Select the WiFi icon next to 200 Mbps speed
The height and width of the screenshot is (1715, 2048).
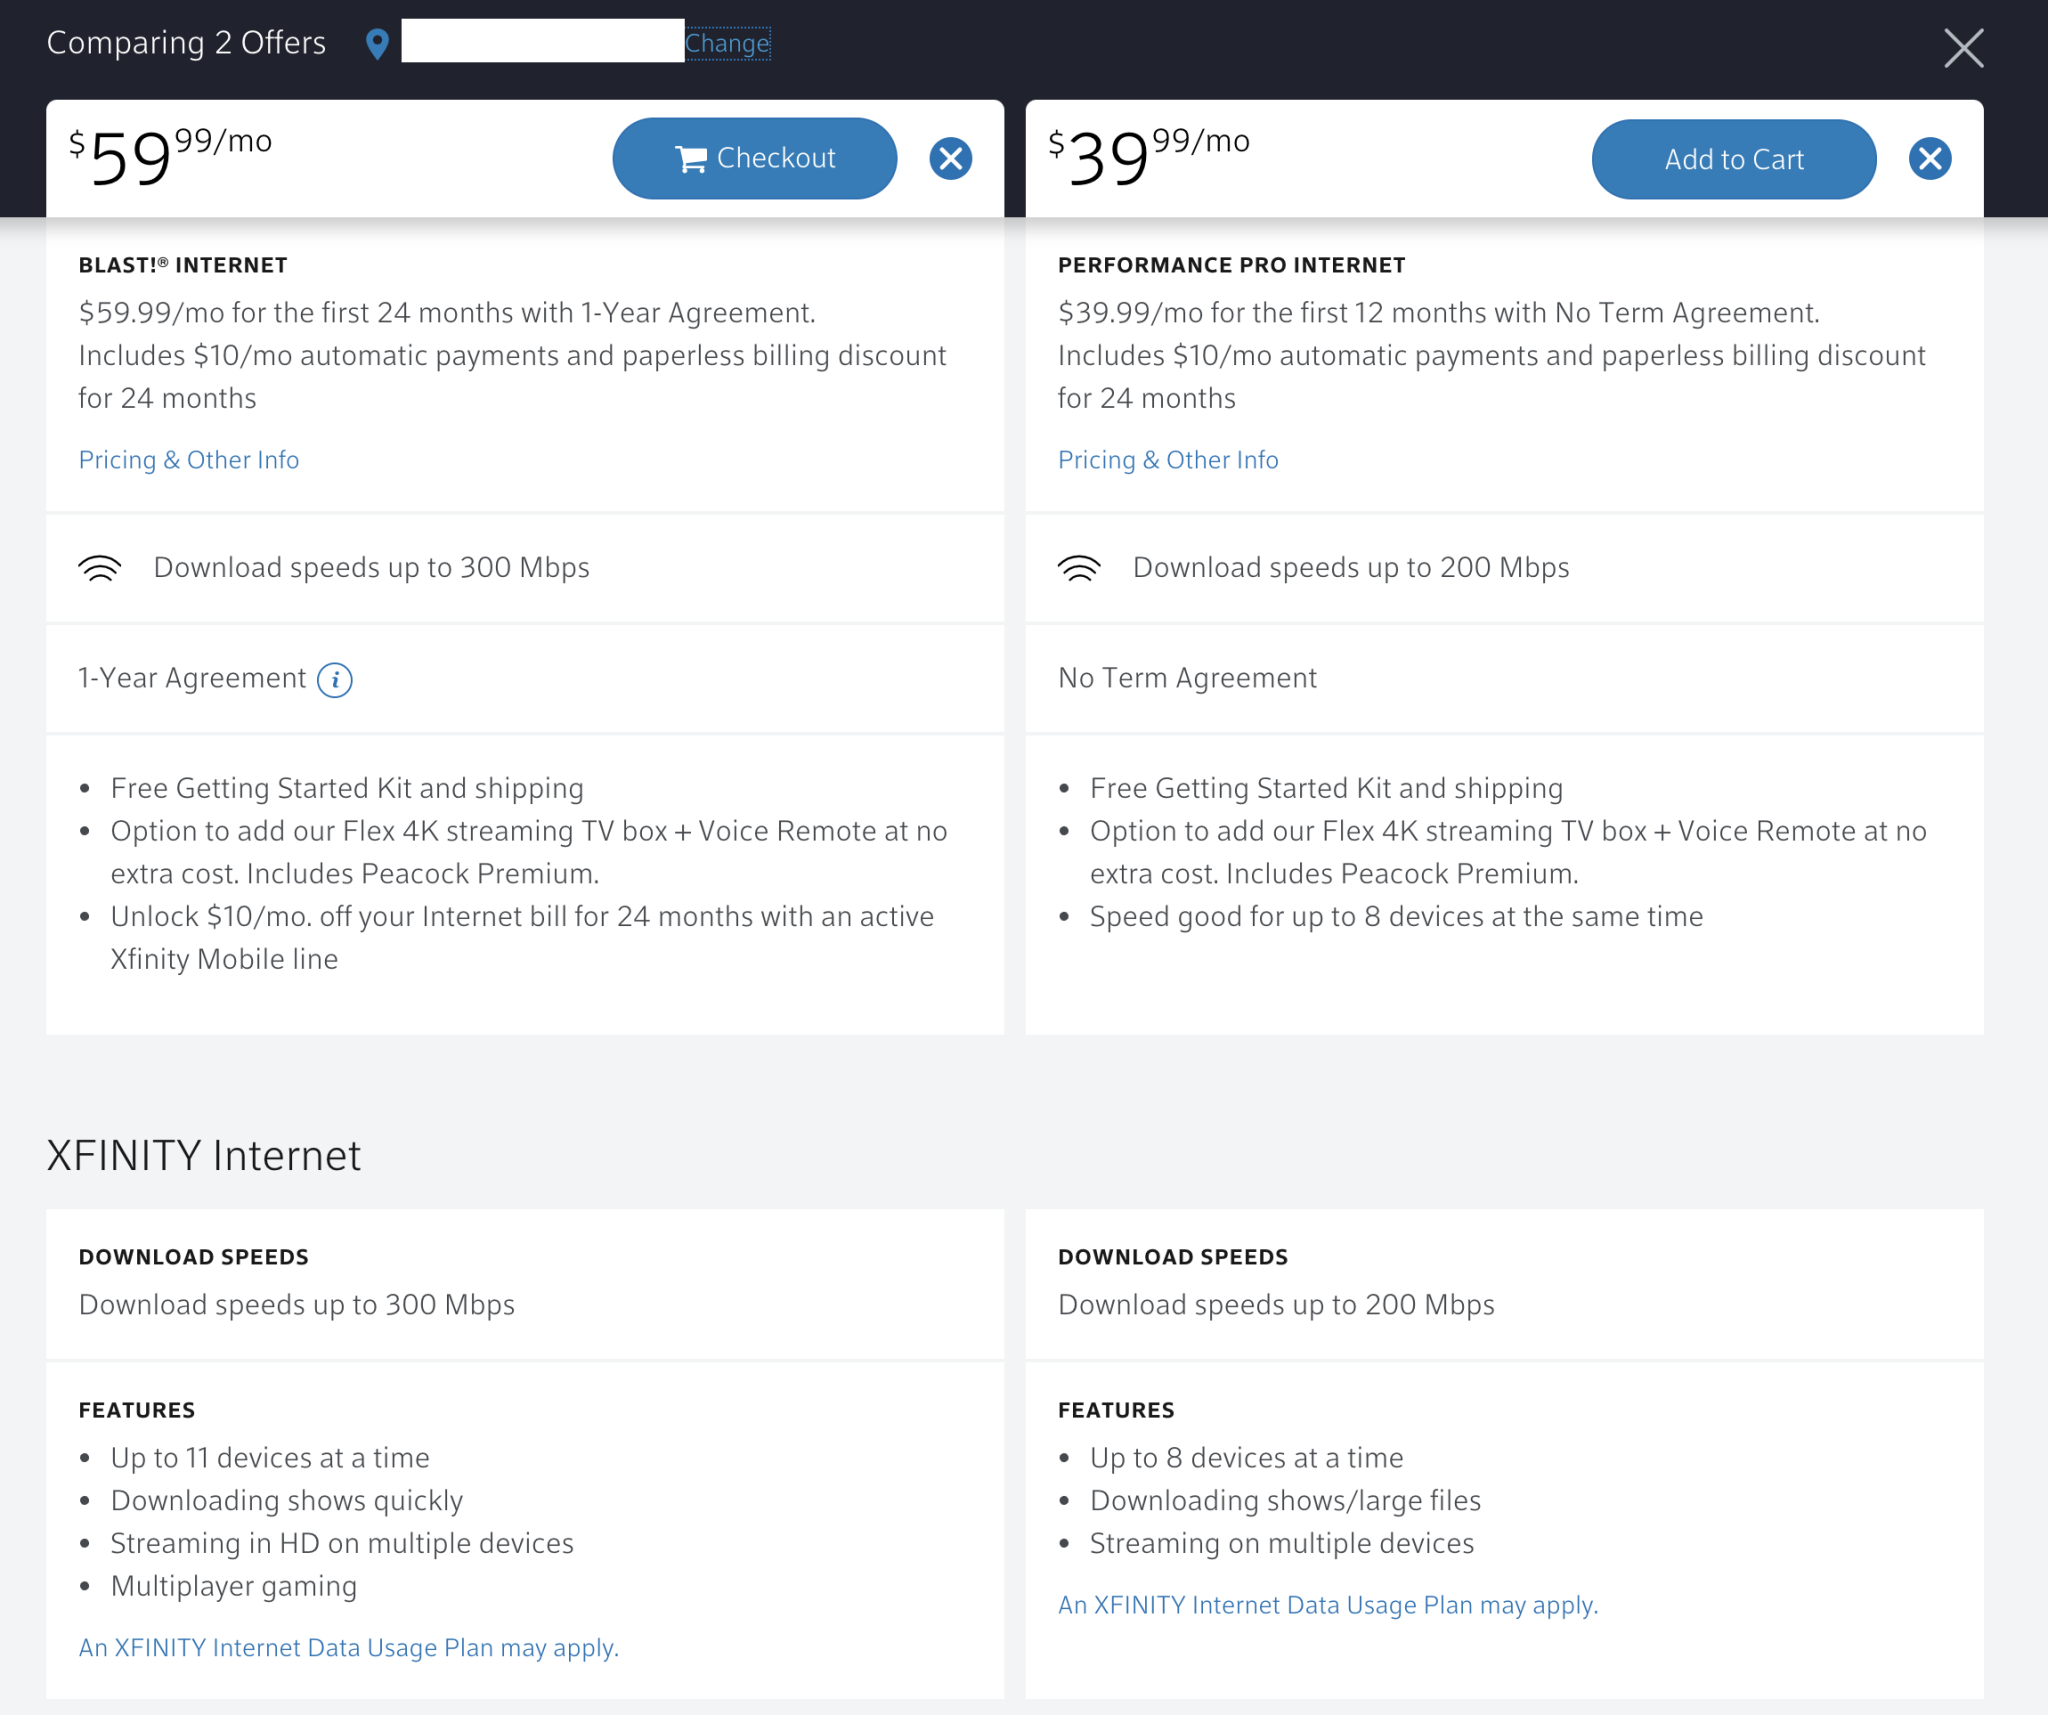pos(1080,566)
